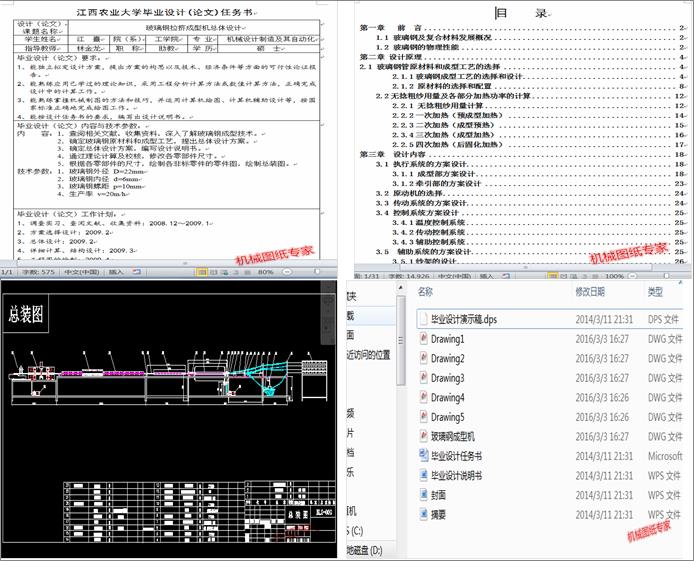This screenshot has width=694, height=561.
Task: Toggle 插入 insert mode in right Word window
Action: coord(486,276)
